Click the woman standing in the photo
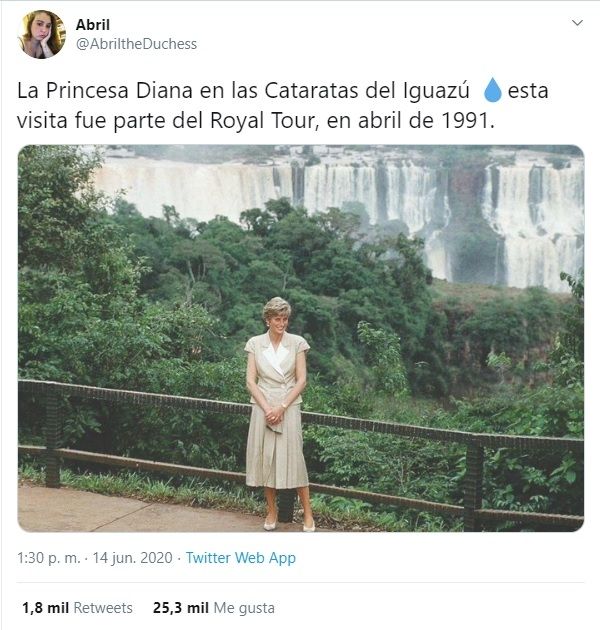 (277, 410)
